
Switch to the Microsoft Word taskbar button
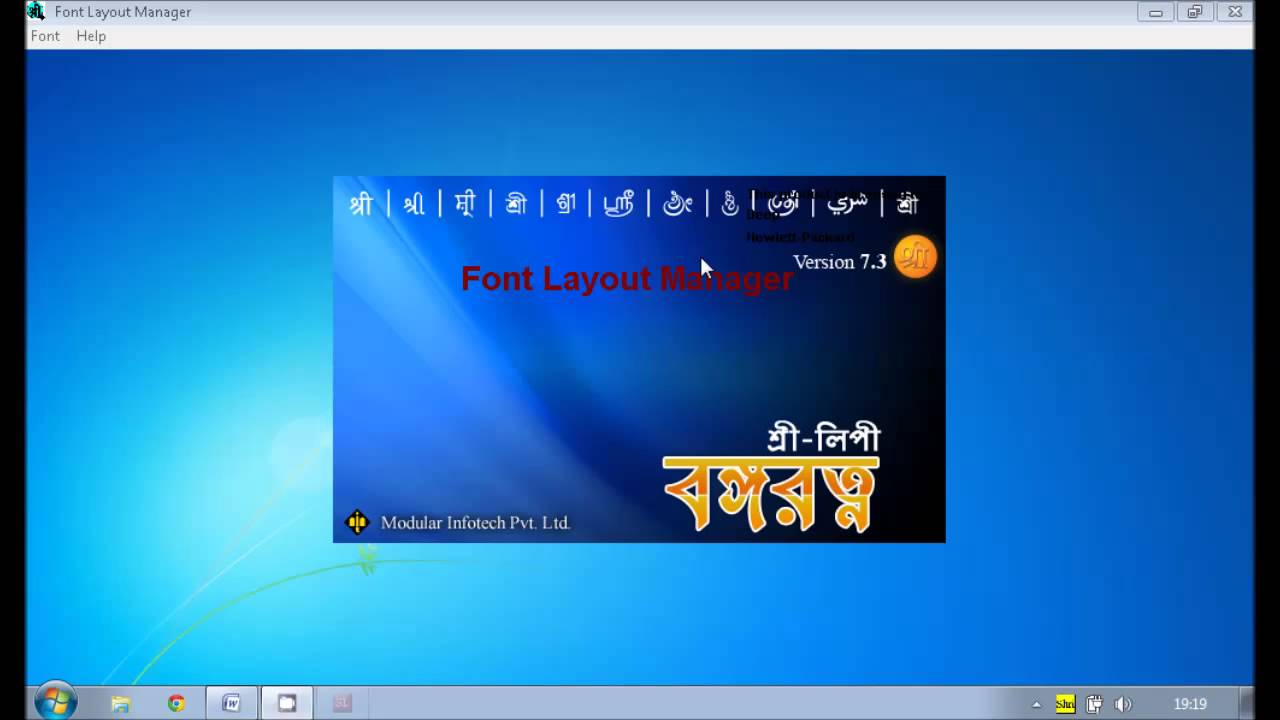pyautogui.click(x=232, y=704)
